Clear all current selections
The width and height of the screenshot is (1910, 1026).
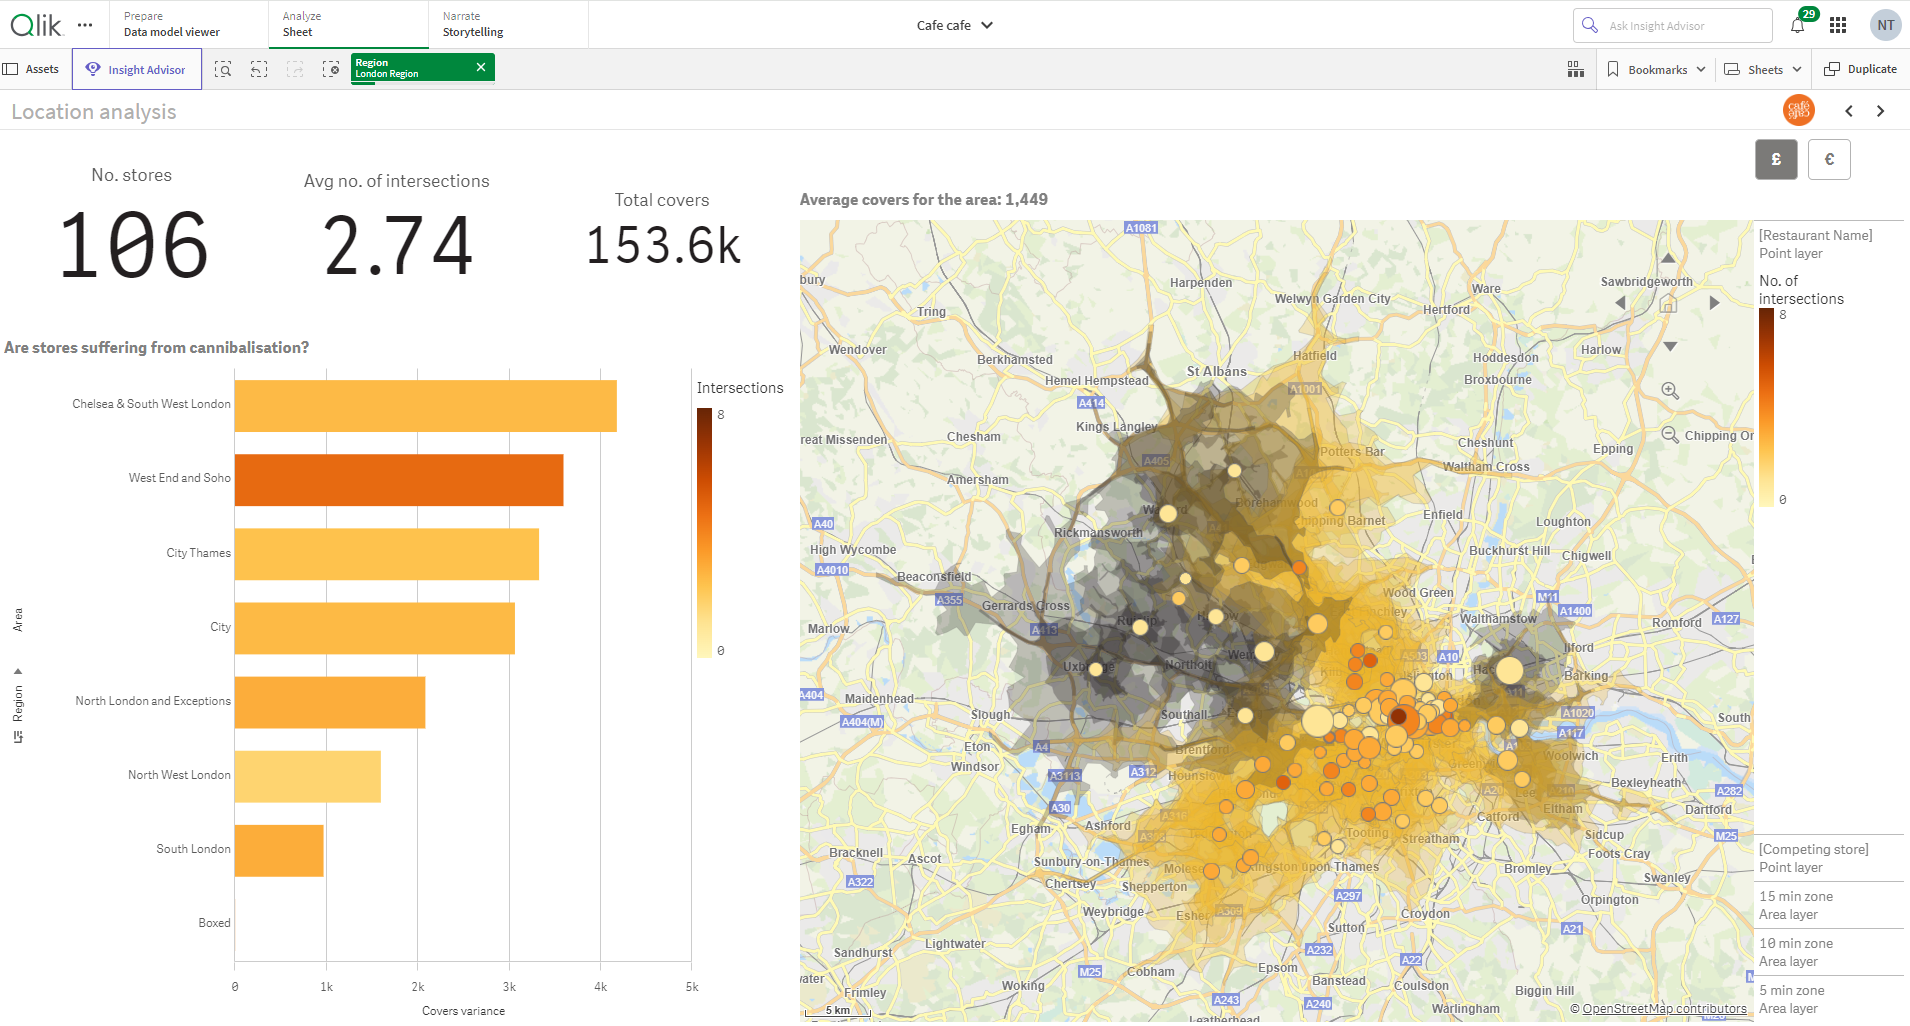pos(331,68)
